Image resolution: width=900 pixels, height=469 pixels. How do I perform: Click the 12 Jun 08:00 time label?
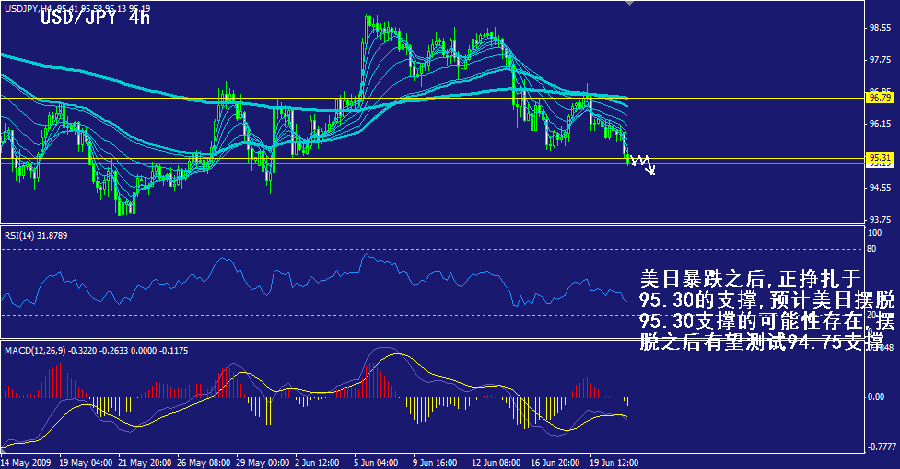(x=496, y=463)
